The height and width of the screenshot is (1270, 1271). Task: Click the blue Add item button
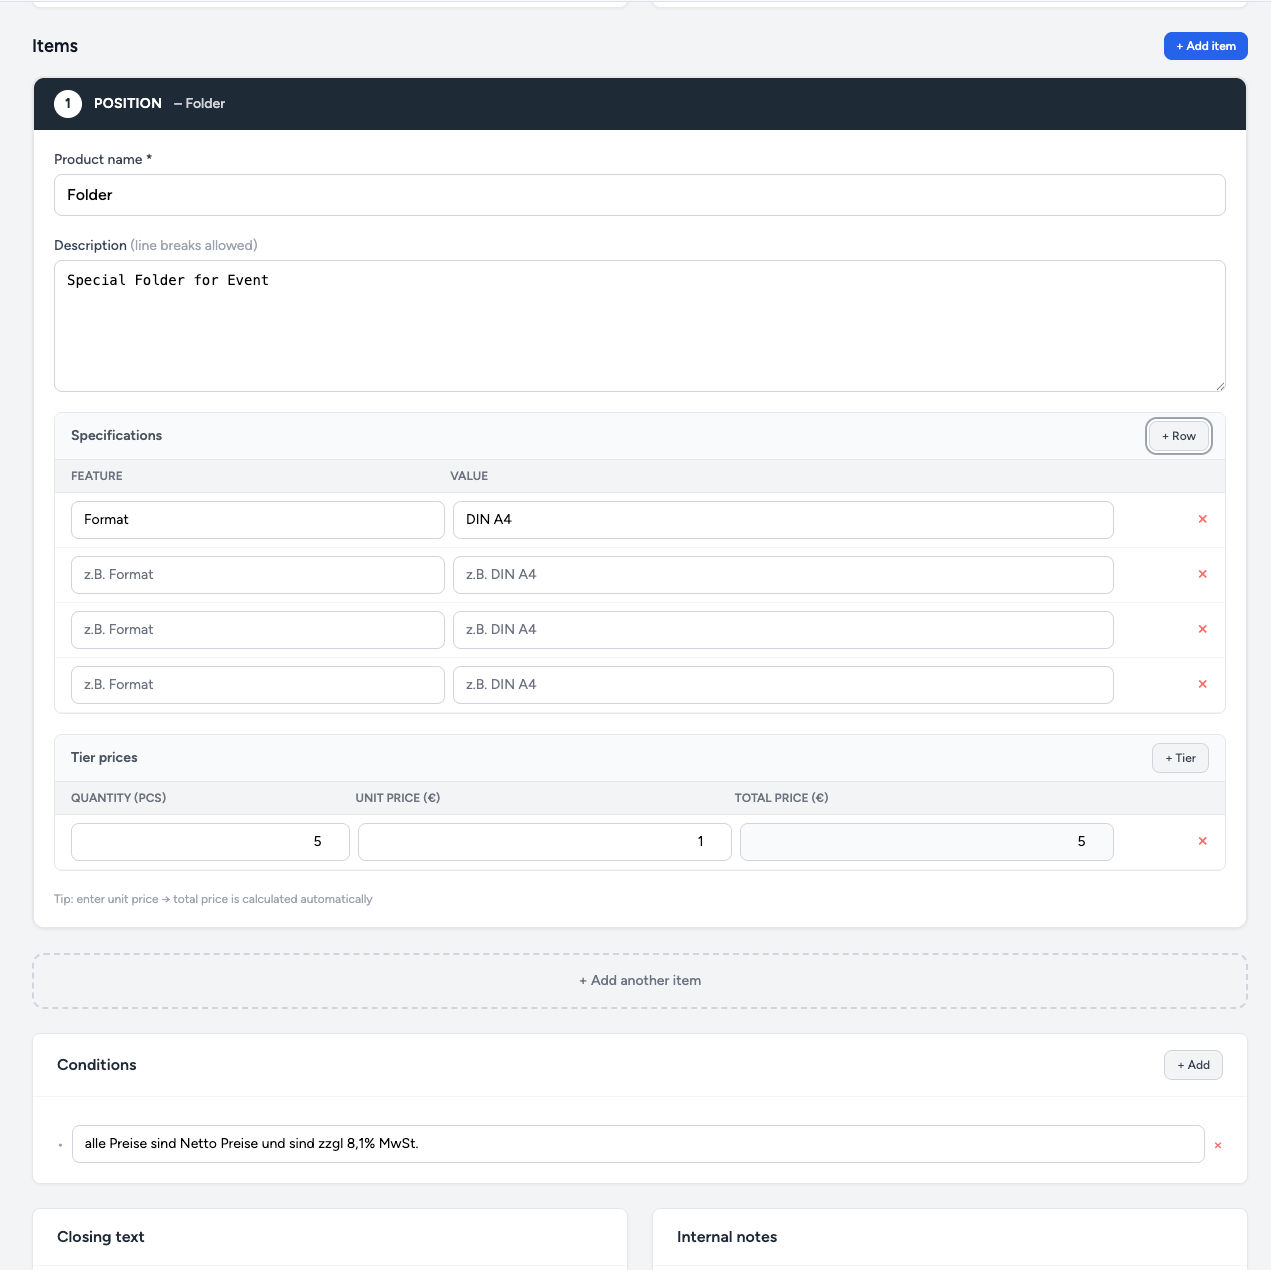click(1205, 46)
